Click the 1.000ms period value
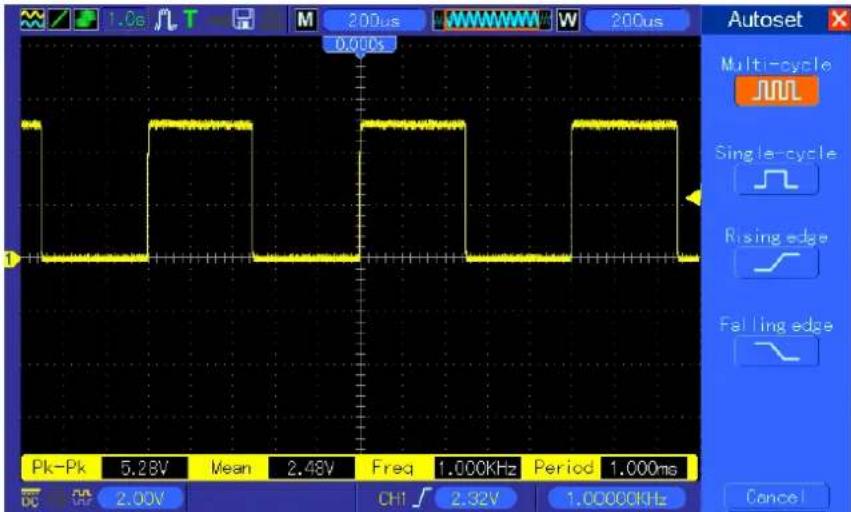Screen dimensions: 851x512 tap(644, 468)
